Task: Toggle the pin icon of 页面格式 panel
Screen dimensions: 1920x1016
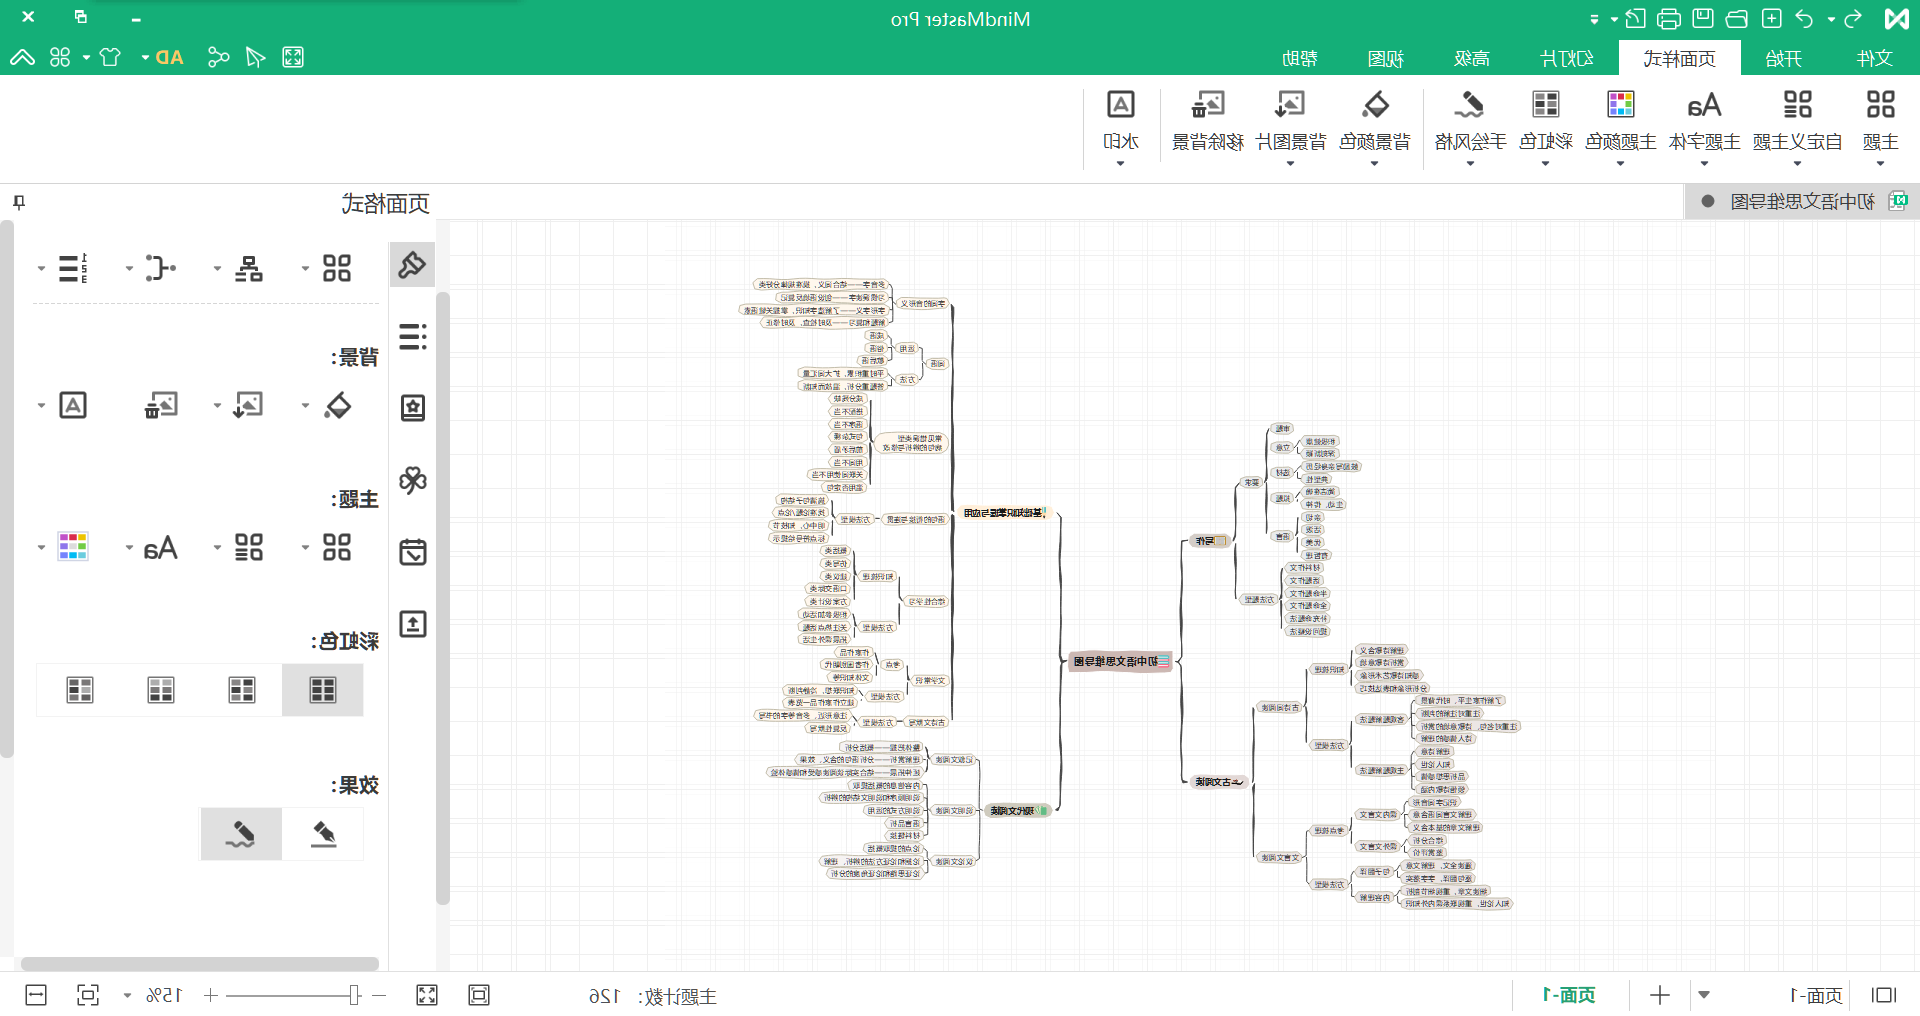Action: coord(19,203)
